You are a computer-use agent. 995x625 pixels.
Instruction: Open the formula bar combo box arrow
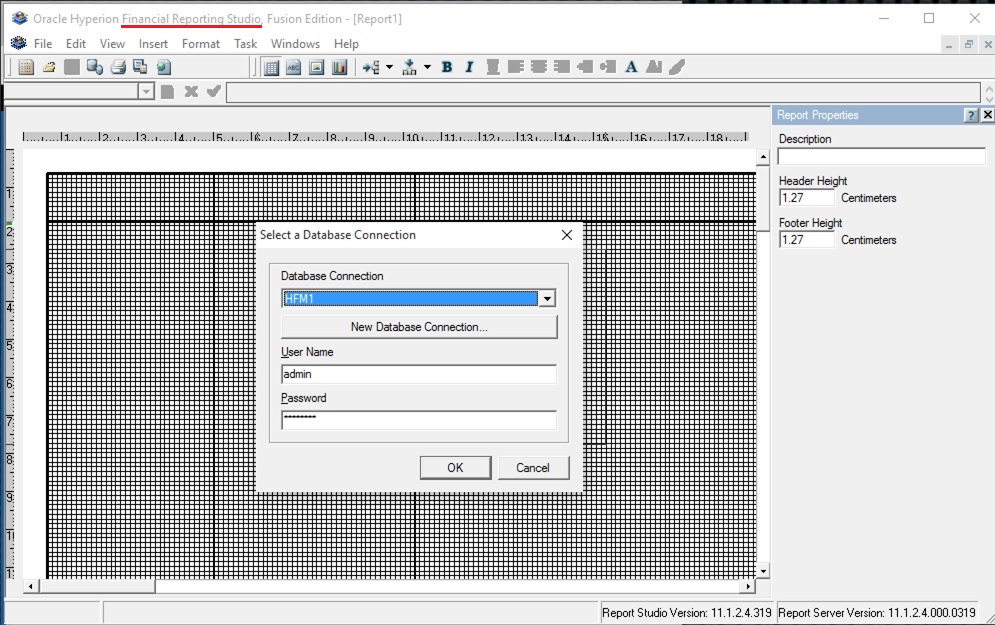[146, 92]
